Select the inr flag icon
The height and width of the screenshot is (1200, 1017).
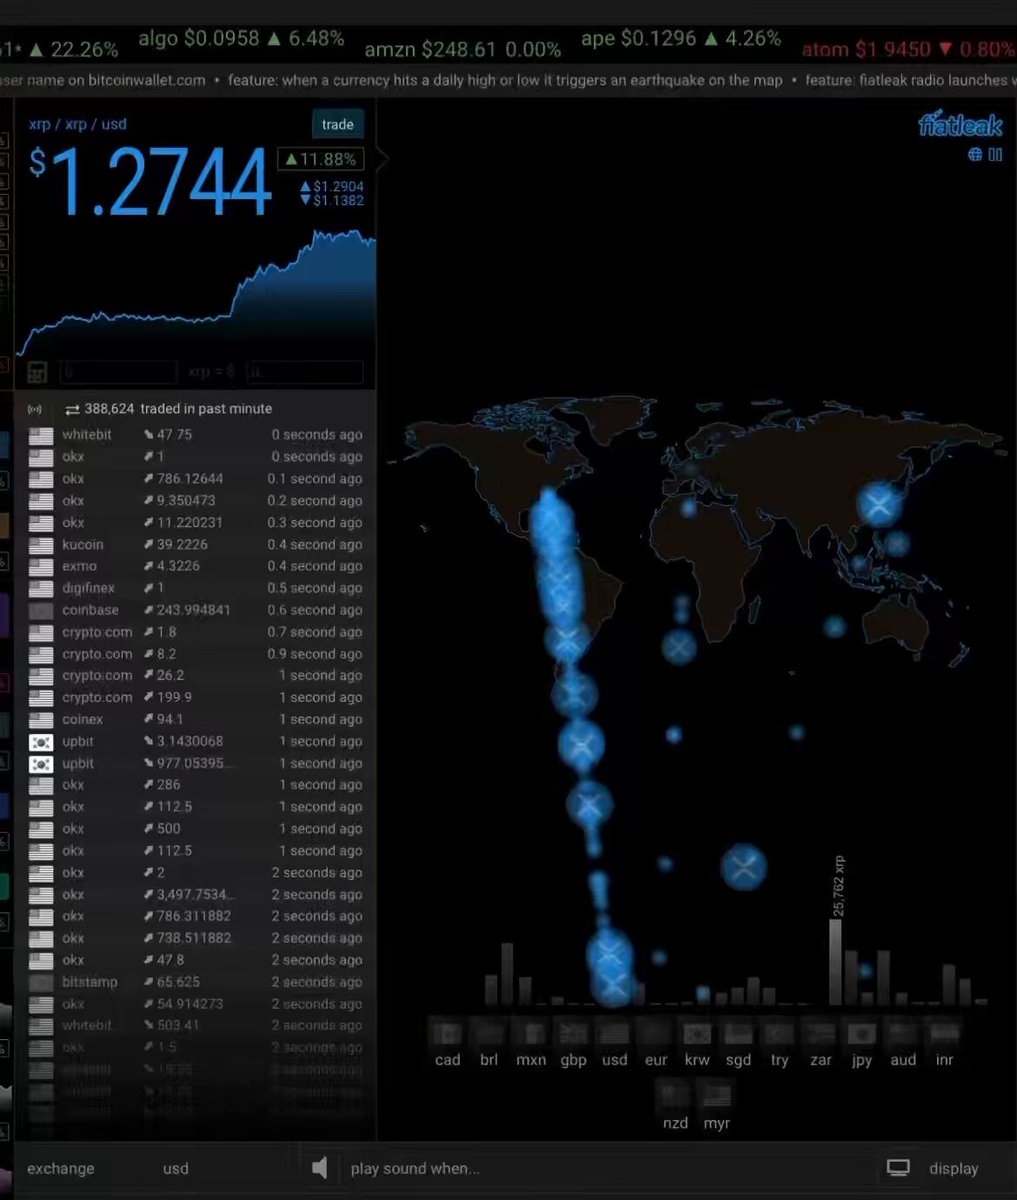coord(944,1033)
